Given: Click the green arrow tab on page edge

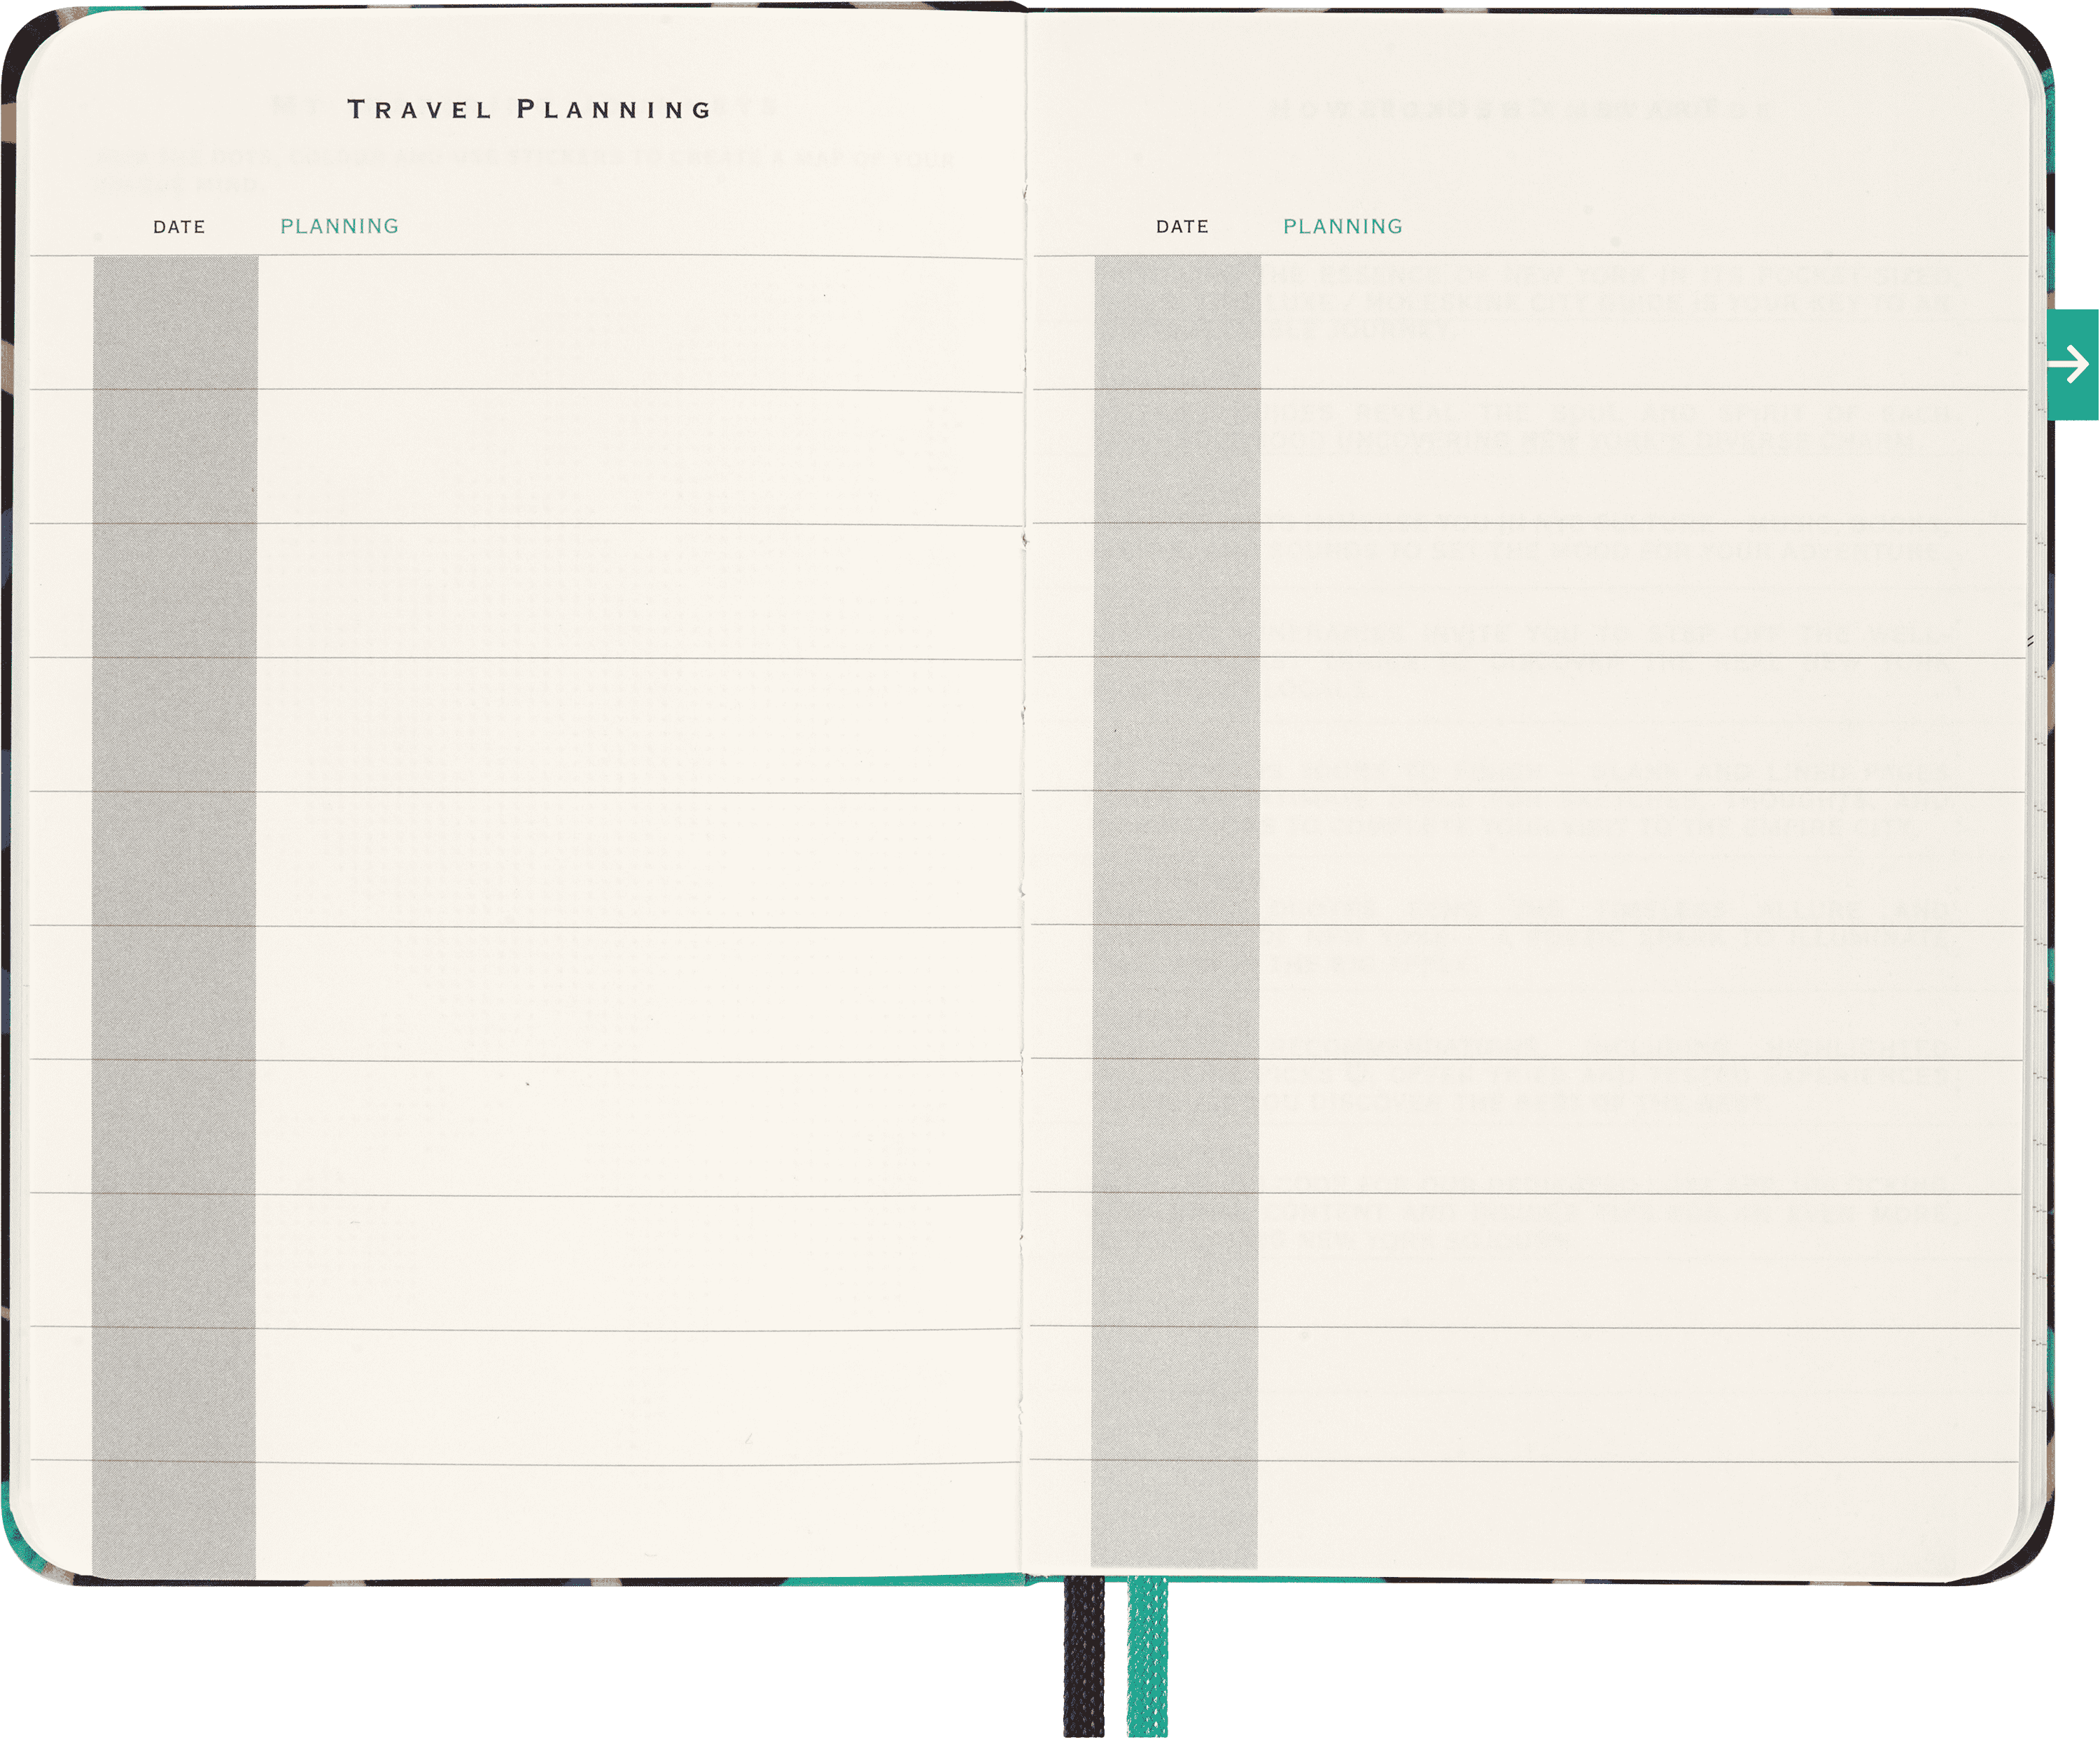Looking at the screenshot, I should pos(2072,364).
